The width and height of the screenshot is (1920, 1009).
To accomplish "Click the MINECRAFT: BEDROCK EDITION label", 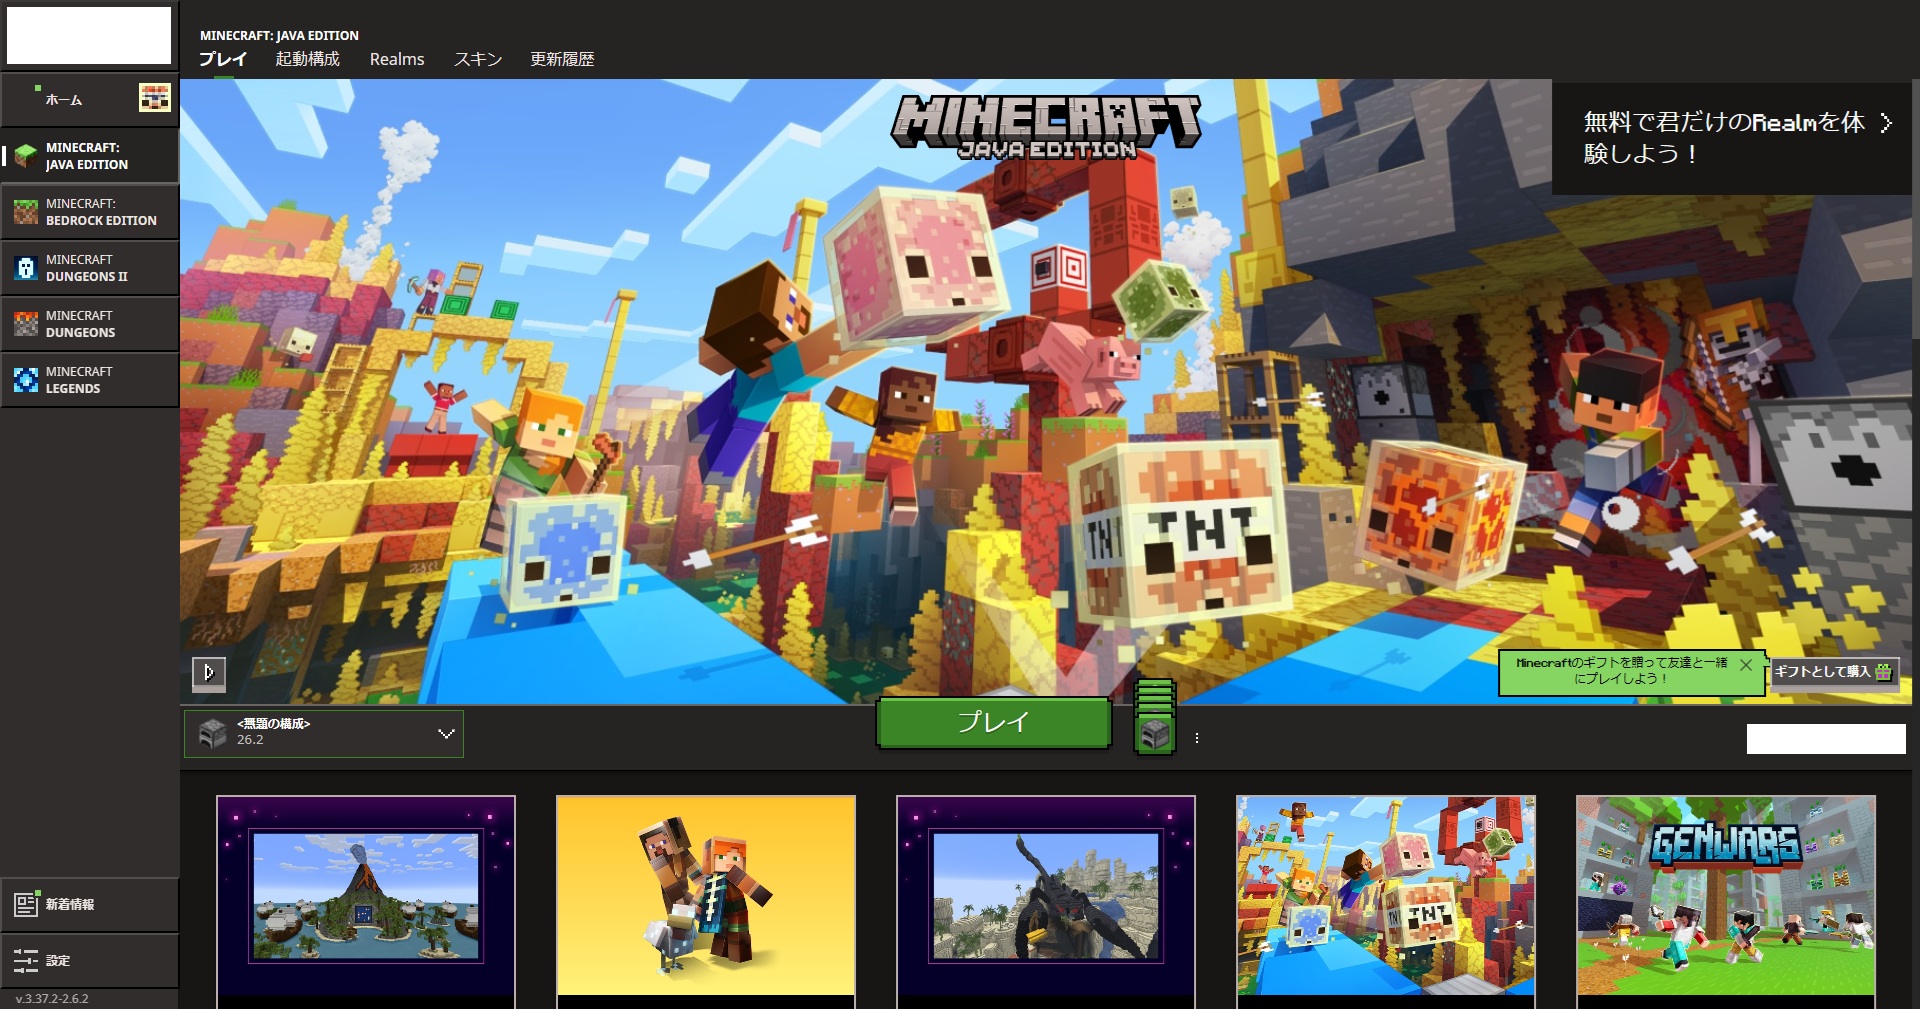I will pos(101,212).
